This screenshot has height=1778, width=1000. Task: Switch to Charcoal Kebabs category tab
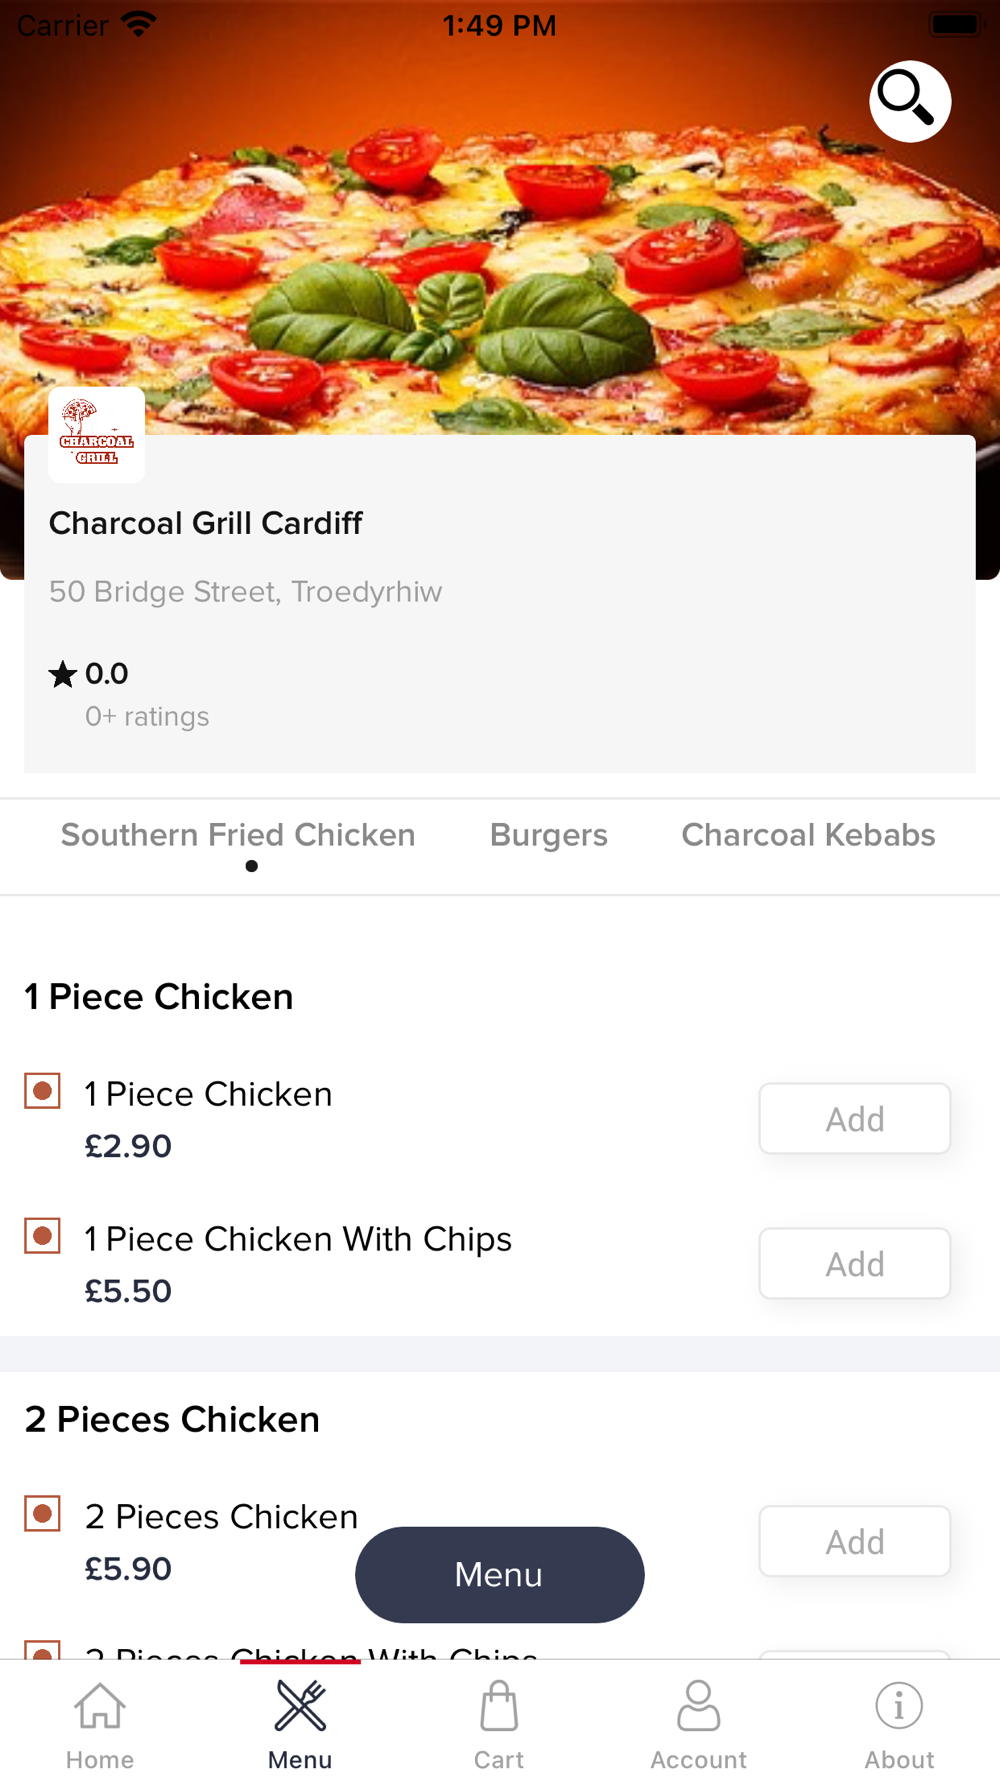click(808, 835)
